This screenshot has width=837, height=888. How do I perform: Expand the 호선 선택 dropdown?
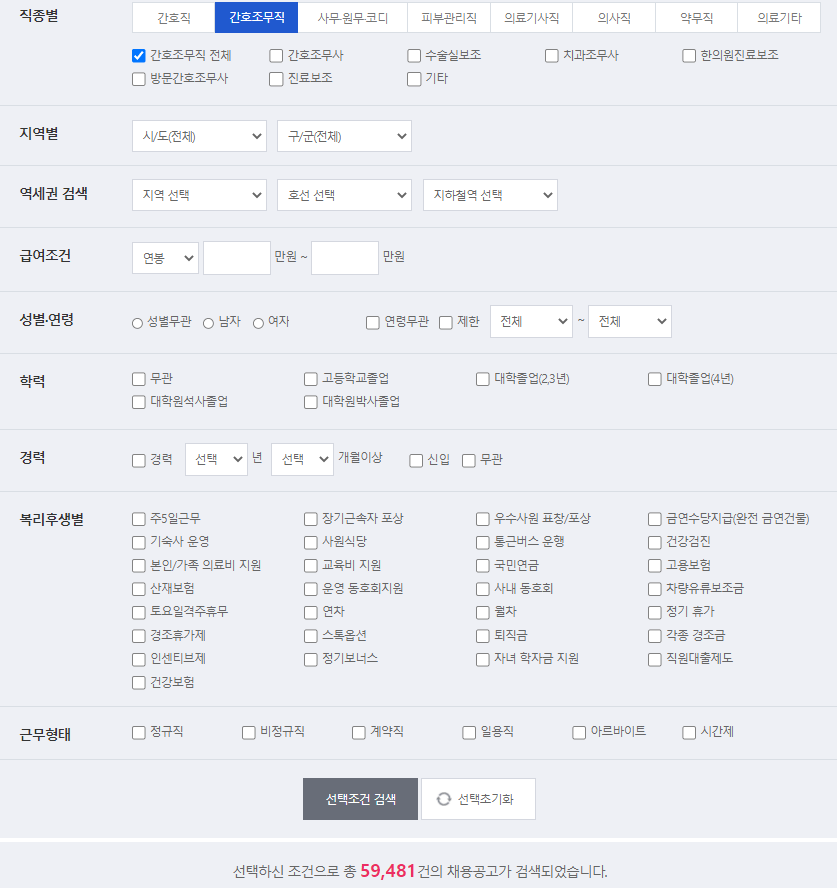tap(344, 195)
